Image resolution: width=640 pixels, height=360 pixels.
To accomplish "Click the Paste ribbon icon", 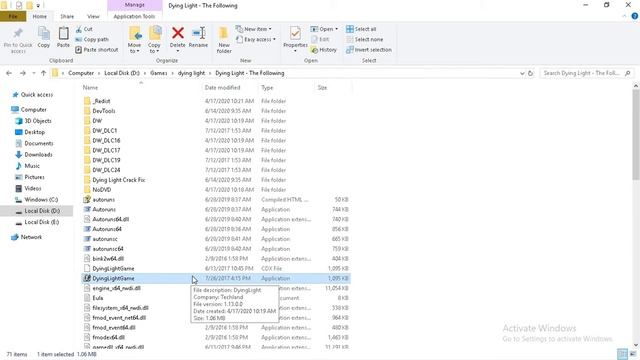I will tap(63, 33).
